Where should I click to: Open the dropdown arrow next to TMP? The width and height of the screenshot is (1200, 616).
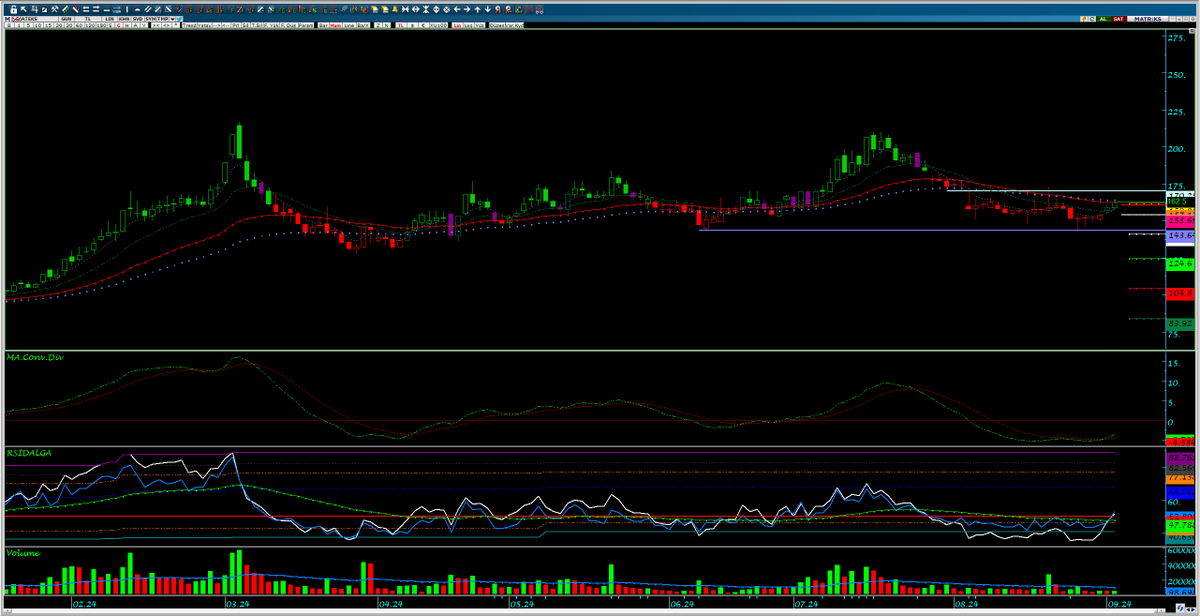coord(173,19)
